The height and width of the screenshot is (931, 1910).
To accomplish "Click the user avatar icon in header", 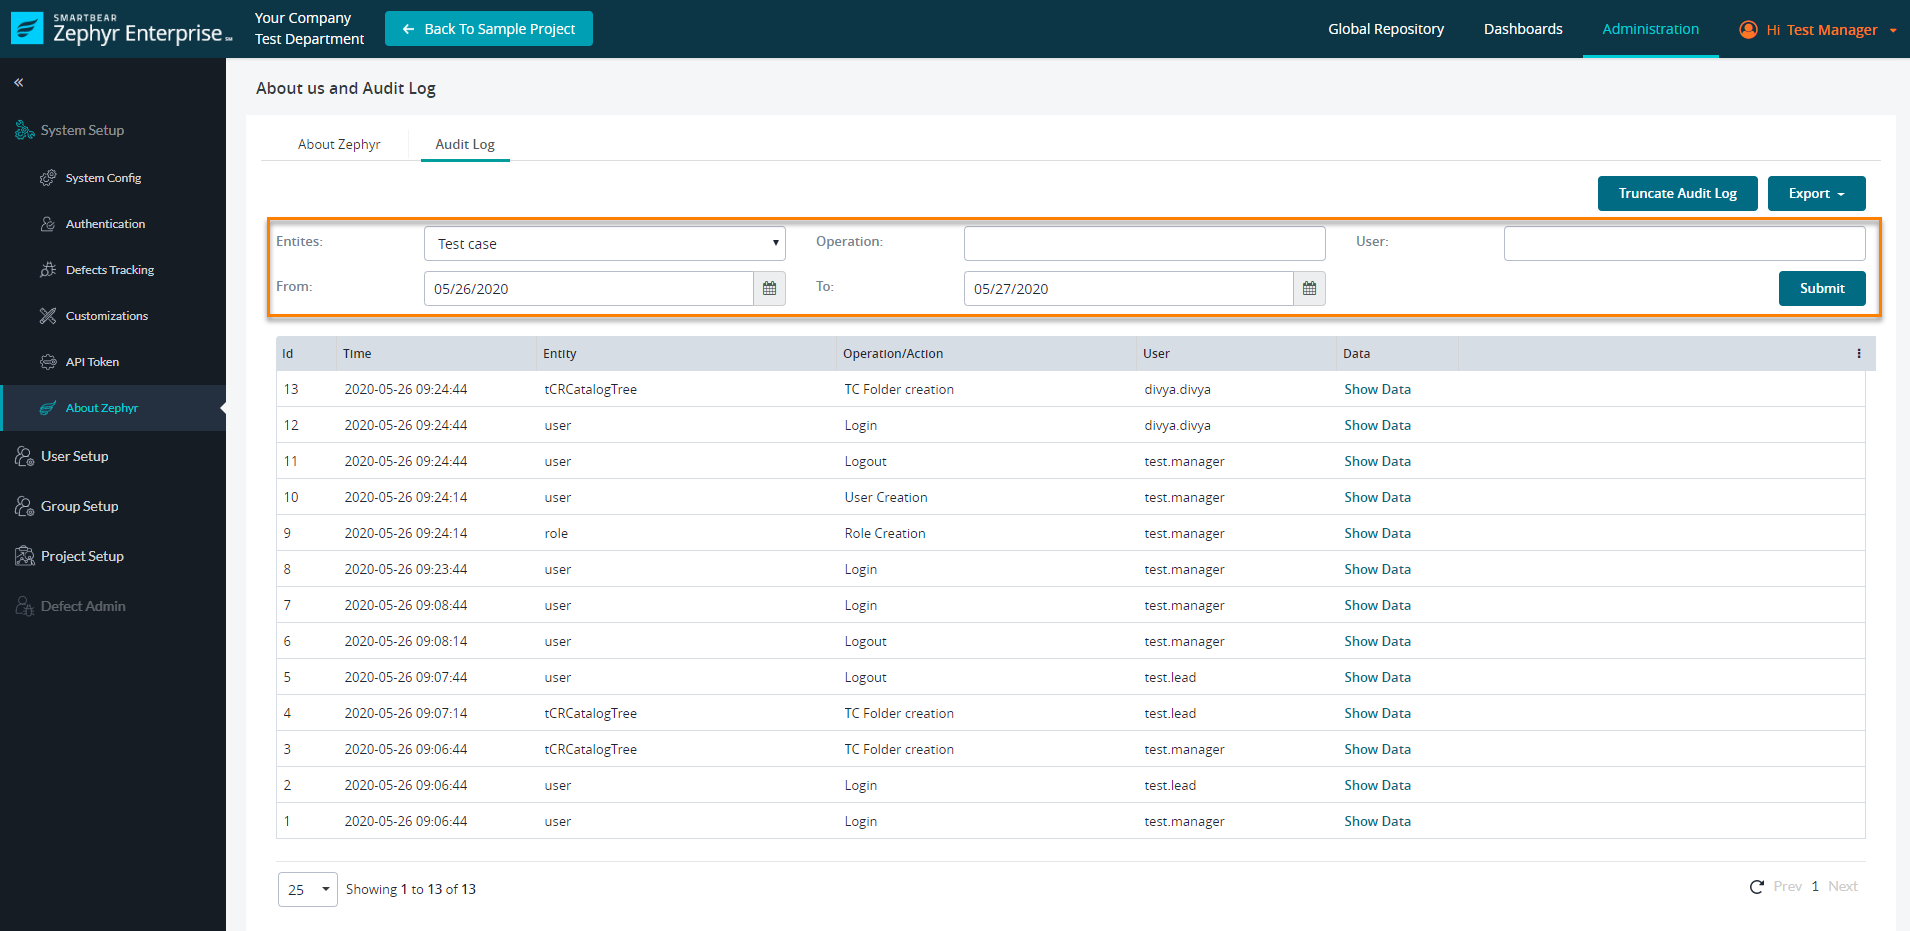I will point(1748,30).
